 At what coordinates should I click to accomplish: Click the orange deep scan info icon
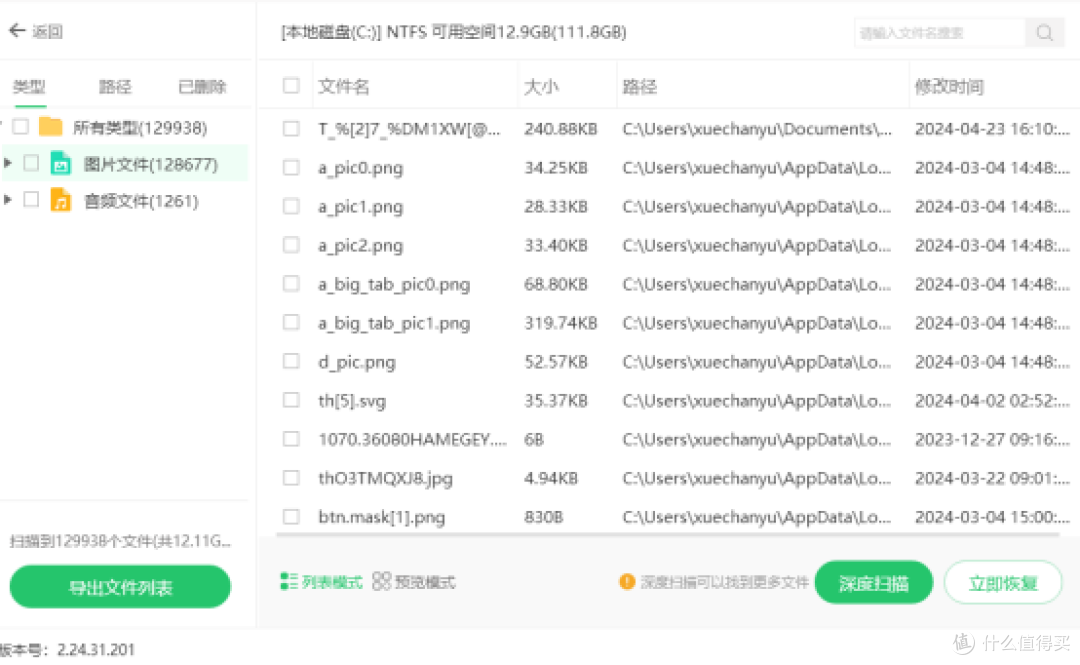pos(627,582)
